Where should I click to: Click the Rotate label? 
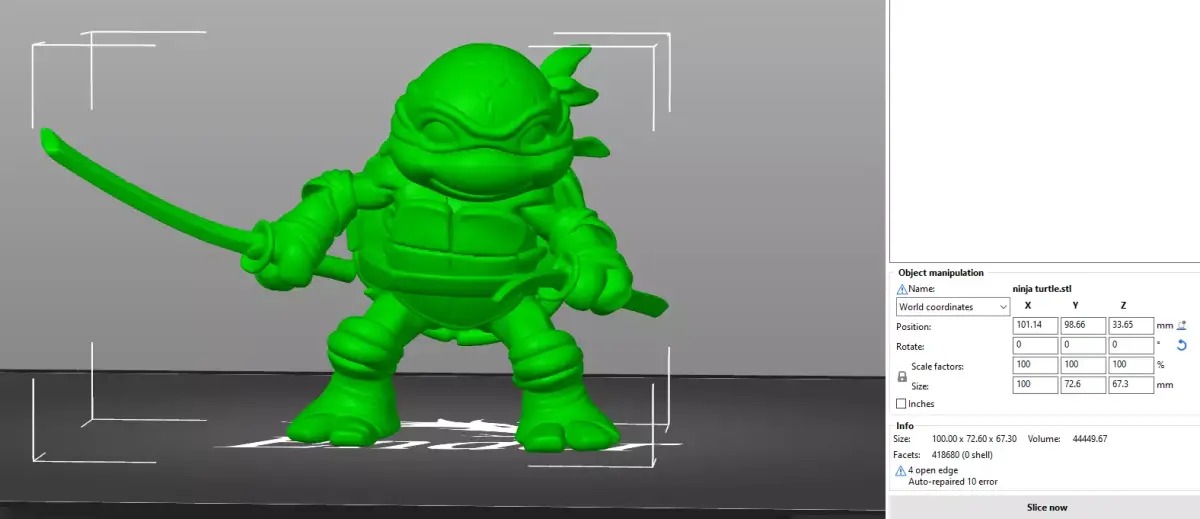912,346
